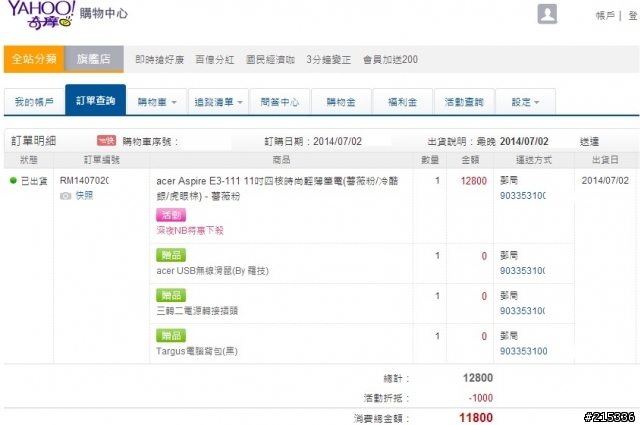640x425 pixels.
Task: Expand the 設定 dropdown
Action: pyautogui.click(x=525, y=102)
